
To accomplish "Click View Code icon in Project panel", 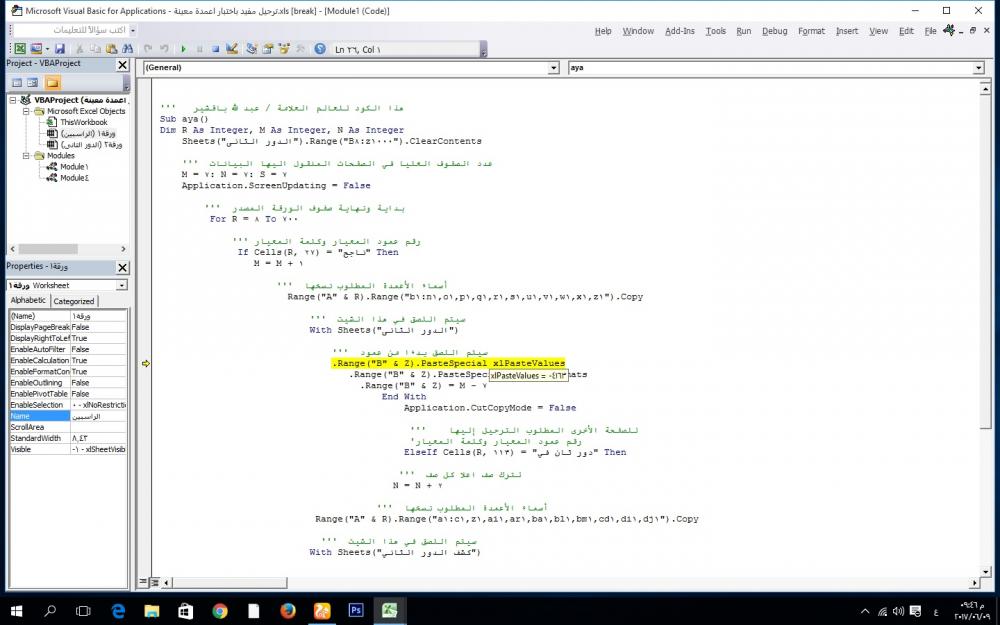I will [17, 83].
